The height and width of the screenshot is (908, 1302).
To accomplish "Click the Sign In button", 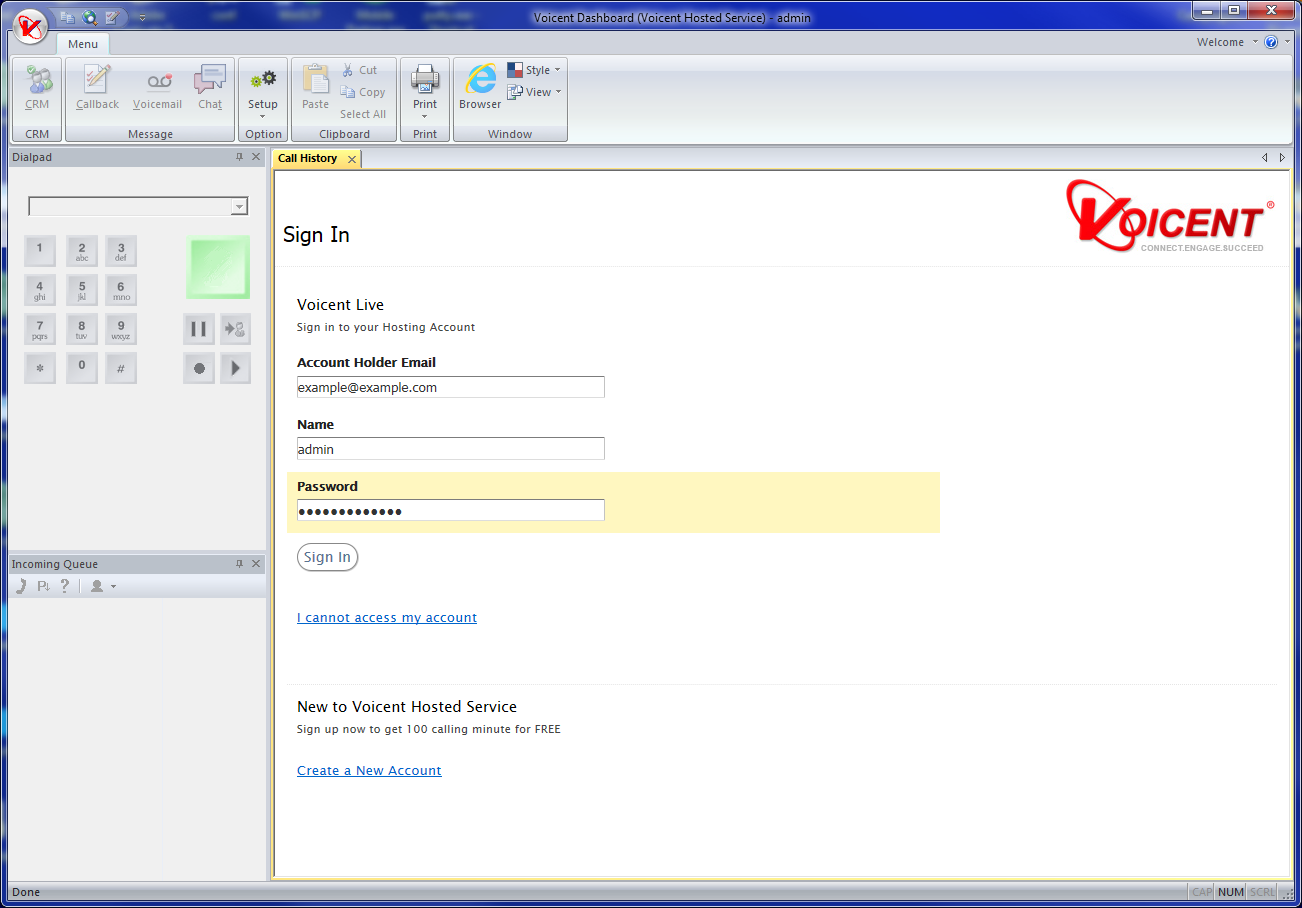I will [x=327, y=557].
